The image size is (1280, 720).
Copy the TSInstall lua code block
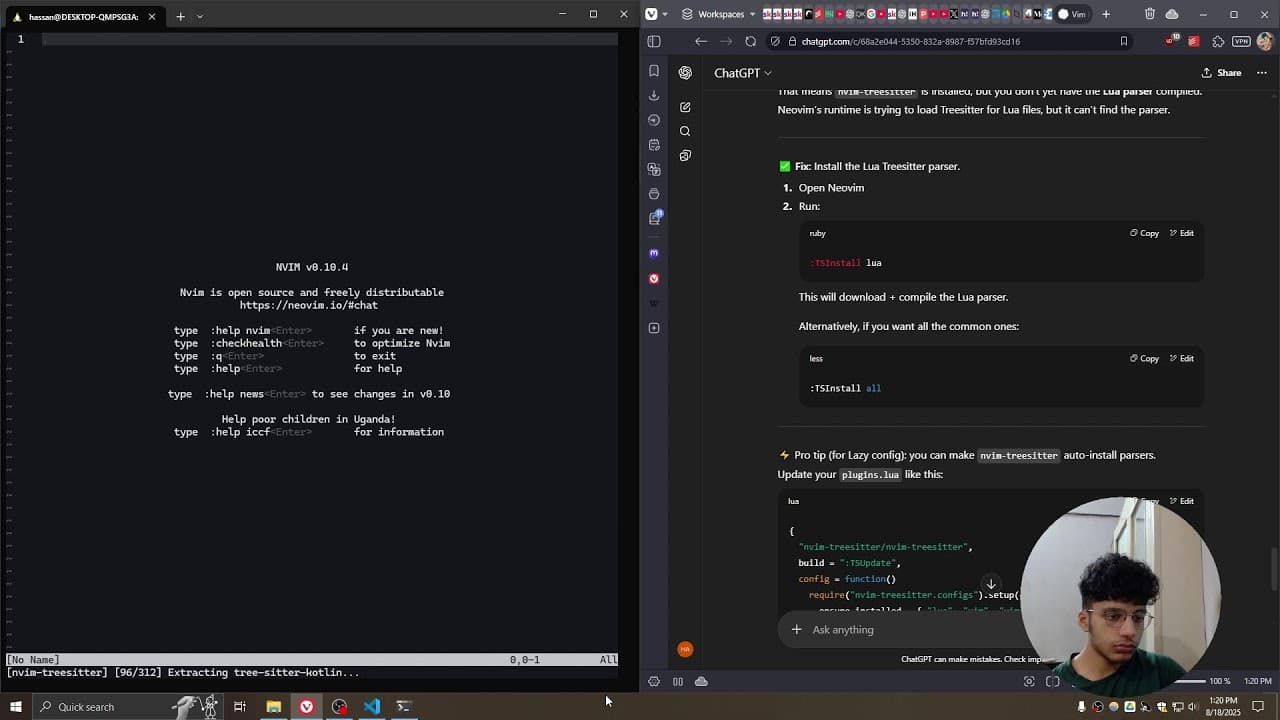pos(1144,233)
